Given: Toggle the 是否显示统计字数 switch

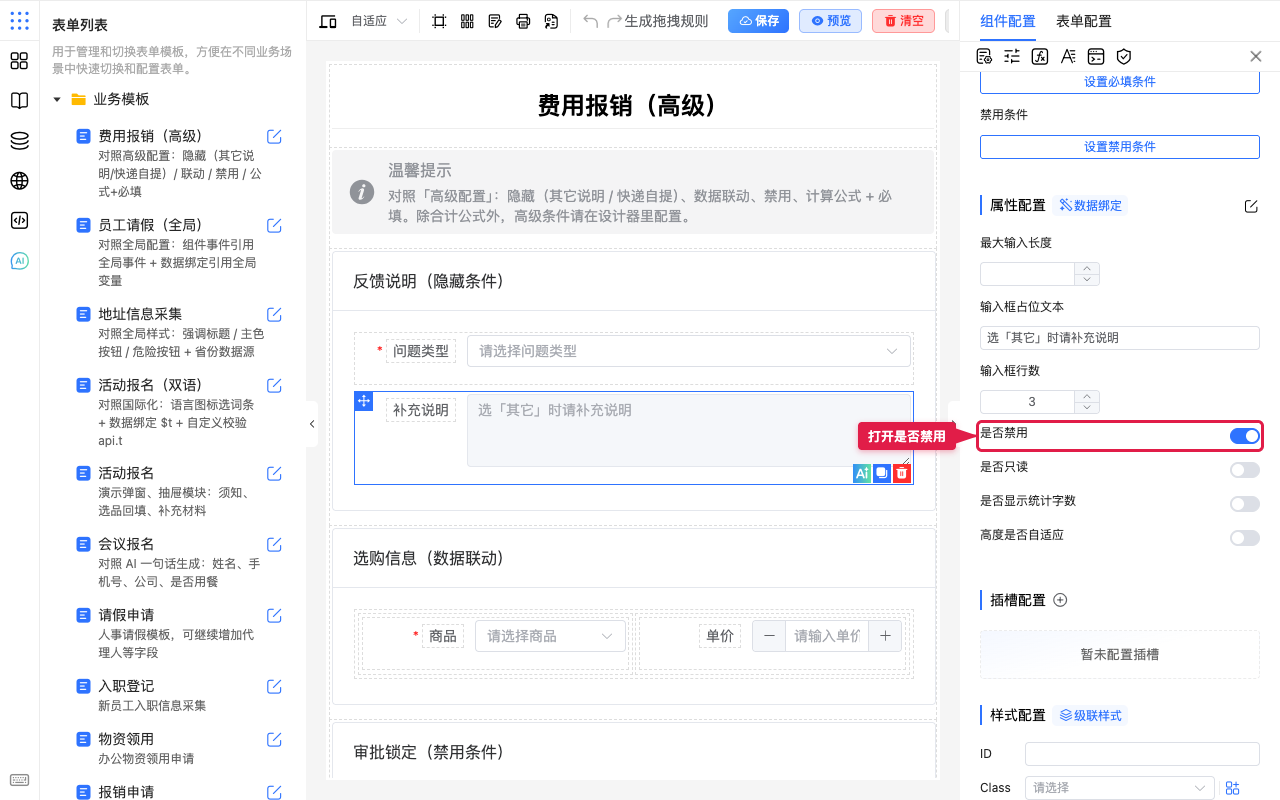Looking at the screenshot, I should (1245, 504).
